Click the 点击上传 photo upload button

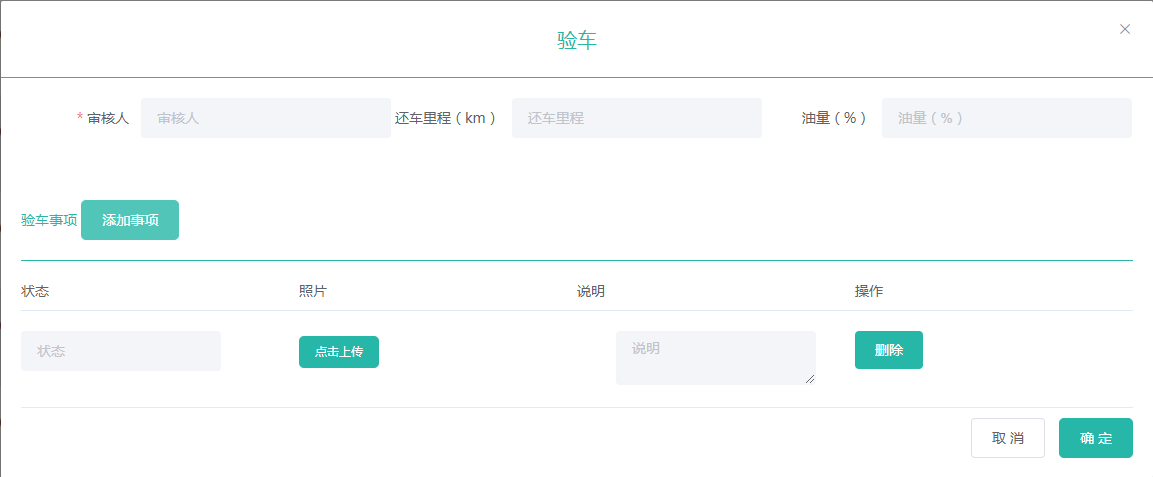pyautogui.click(x=338, y=352)
